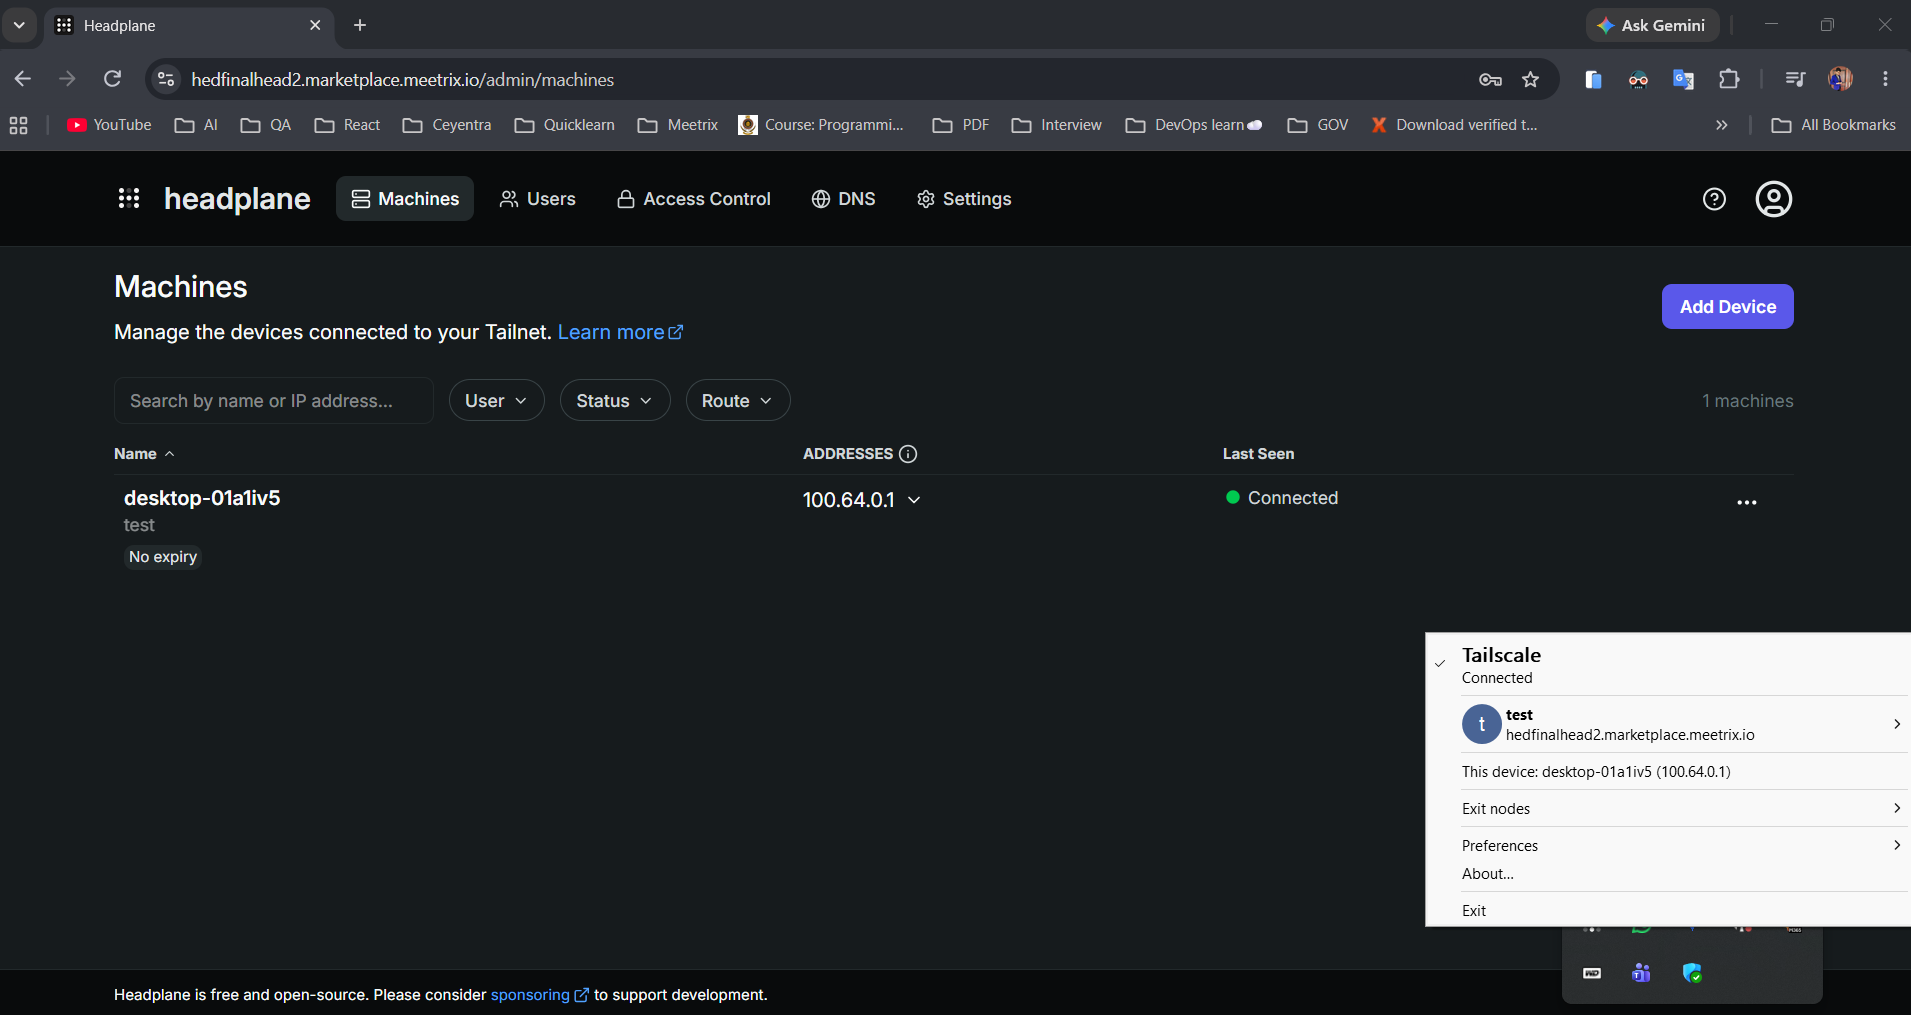Click the No expiry badge
This screenshot has width=1911, height=1015.
163,557
